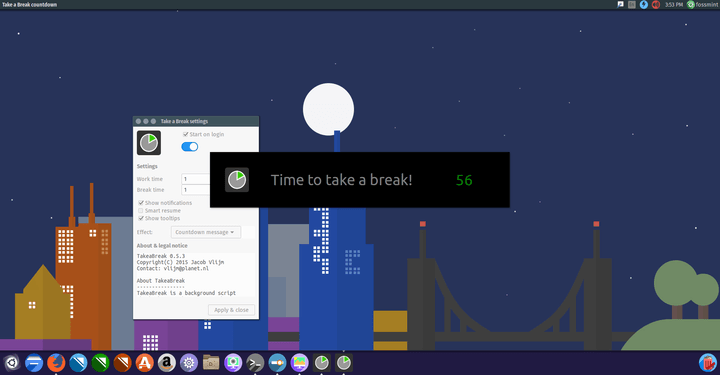Click Take a Break logo in settings window
Image resolution: width=720 pixels, height=375 pixels.
149,143
